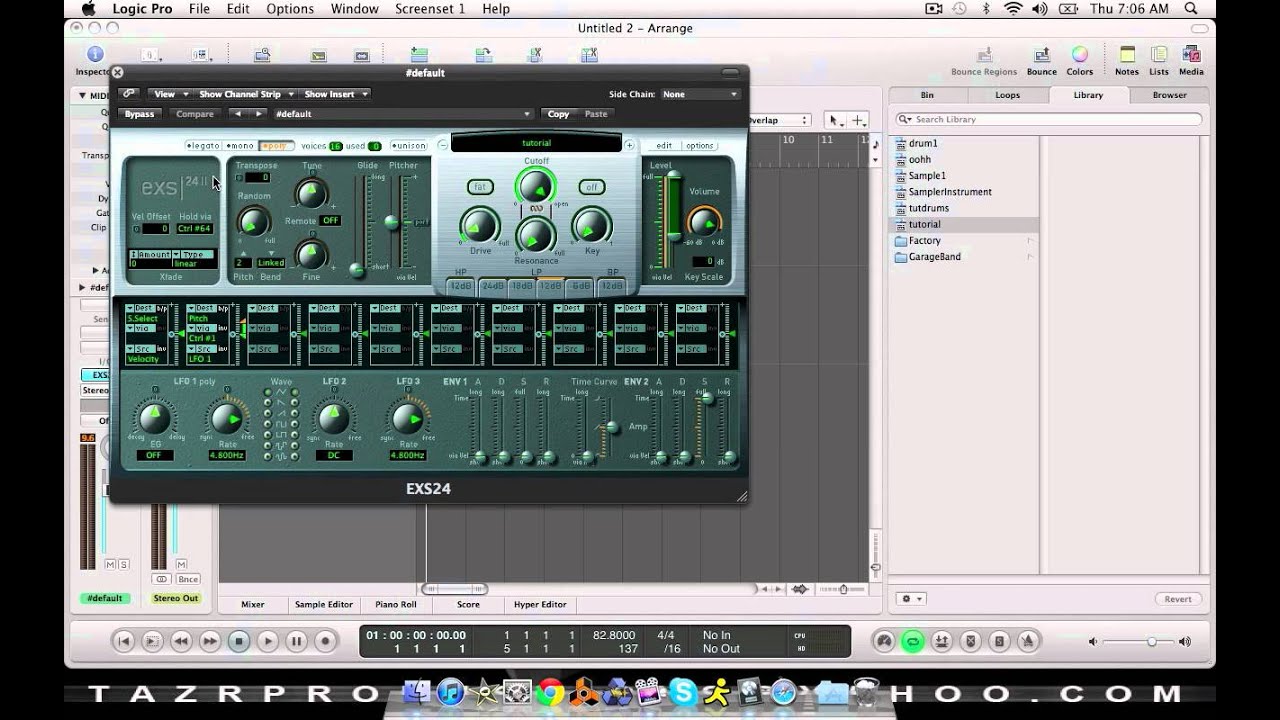The image size is (1280, 720).
Task: Click the rewind transport button
Action: point(181,642)
